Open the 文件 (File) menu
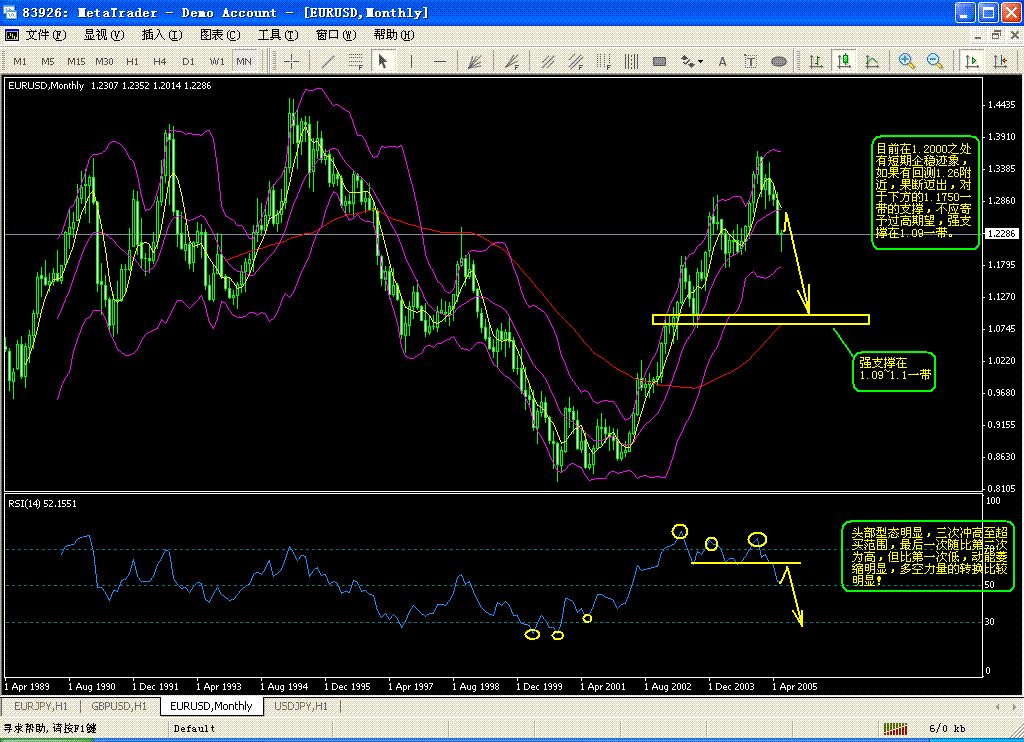1024x742 pixels. (46, 35)
